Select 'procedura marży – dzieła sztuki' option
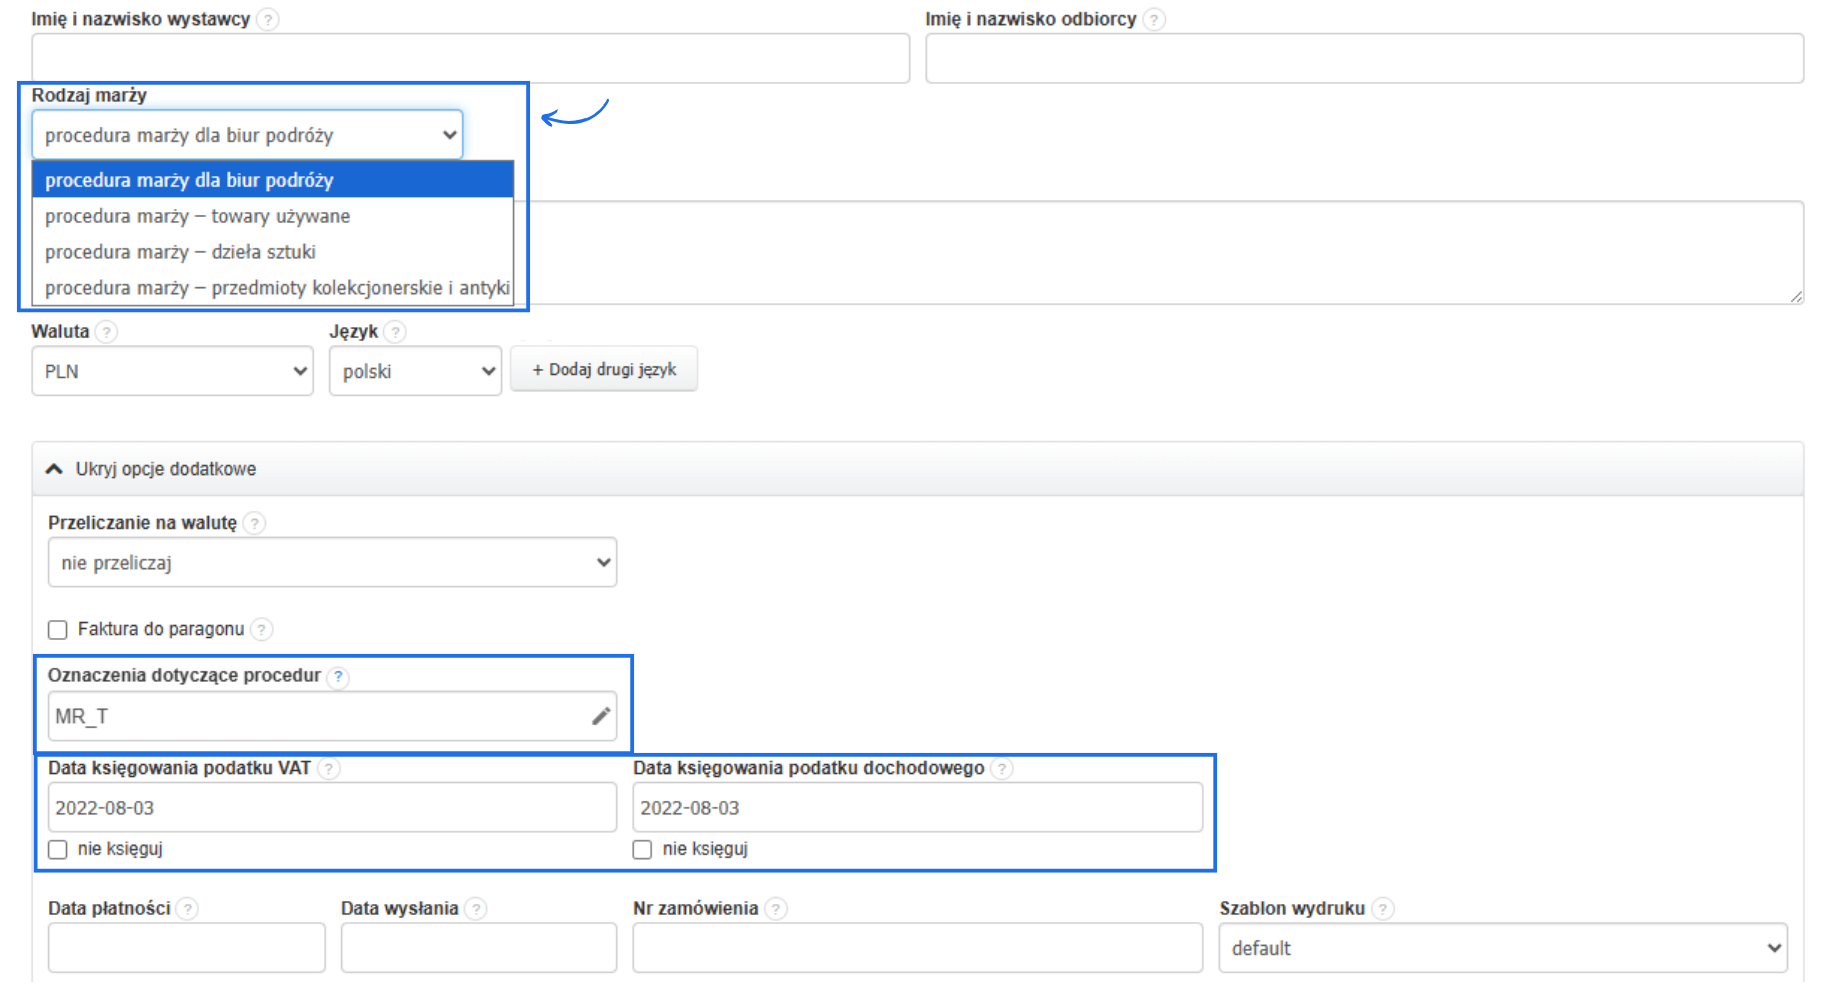 pos(180,252)
